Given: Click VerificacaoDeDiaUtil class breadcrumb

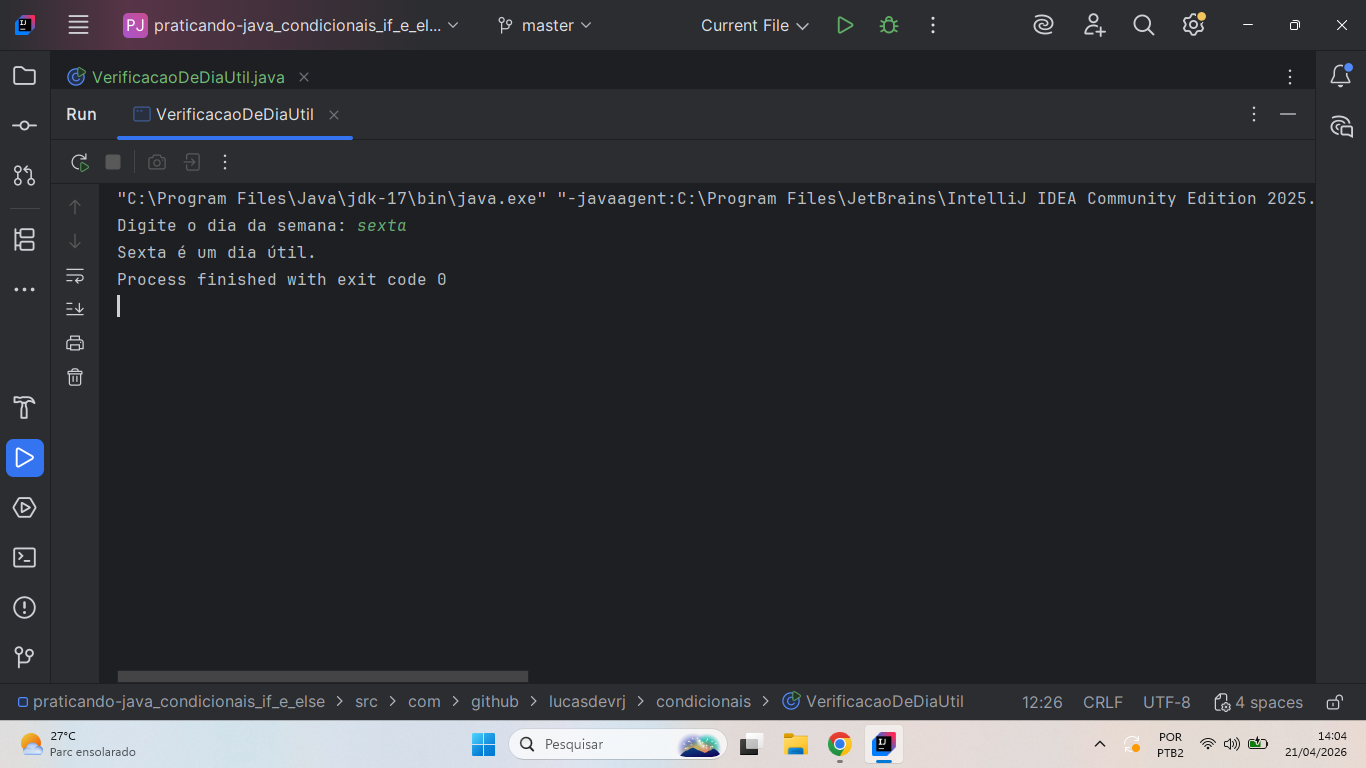Looking at the screenshot, I should (873, 702).
